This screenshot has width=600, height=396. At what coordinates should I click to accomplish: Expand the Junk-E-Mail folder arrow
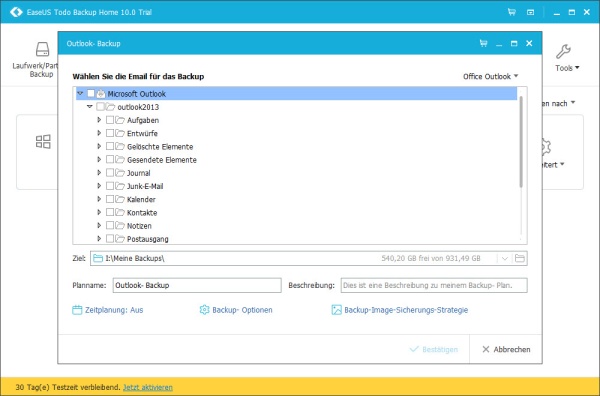[x=99, y=186]
